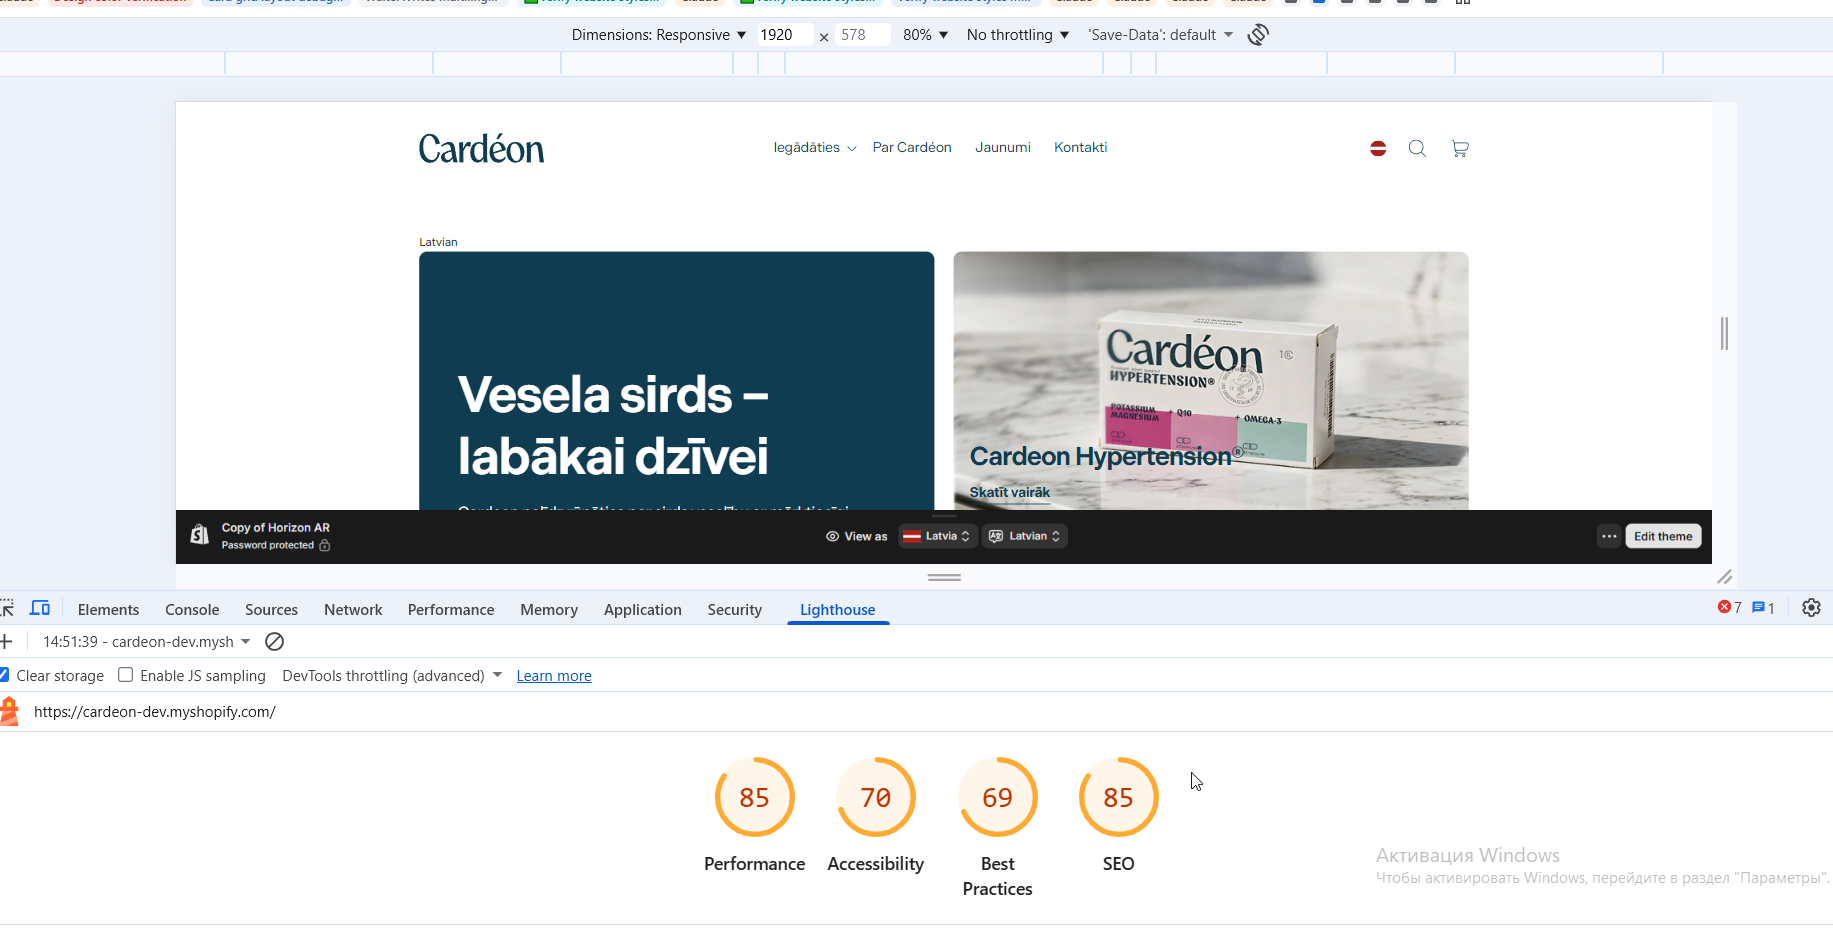The height and width of the screenshot is (930, 1833).
Task: Expand the Iegādāties navigation menu
Action: pos(815,148)
